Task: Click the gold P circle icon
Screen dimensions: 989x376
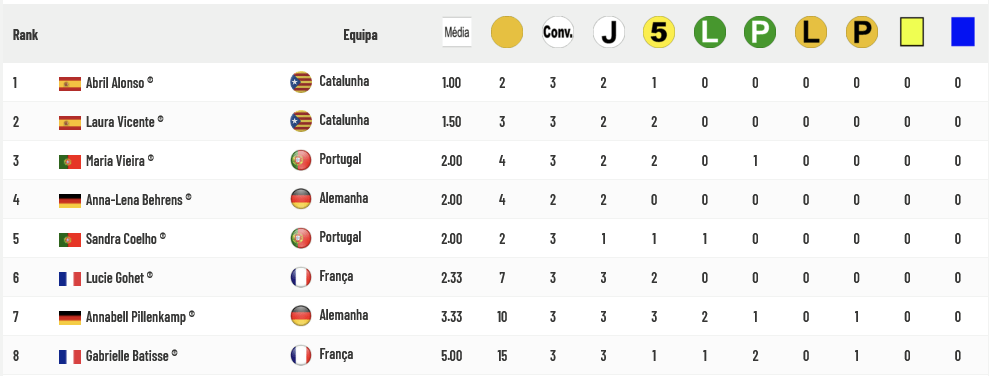Action: point(862,32)
